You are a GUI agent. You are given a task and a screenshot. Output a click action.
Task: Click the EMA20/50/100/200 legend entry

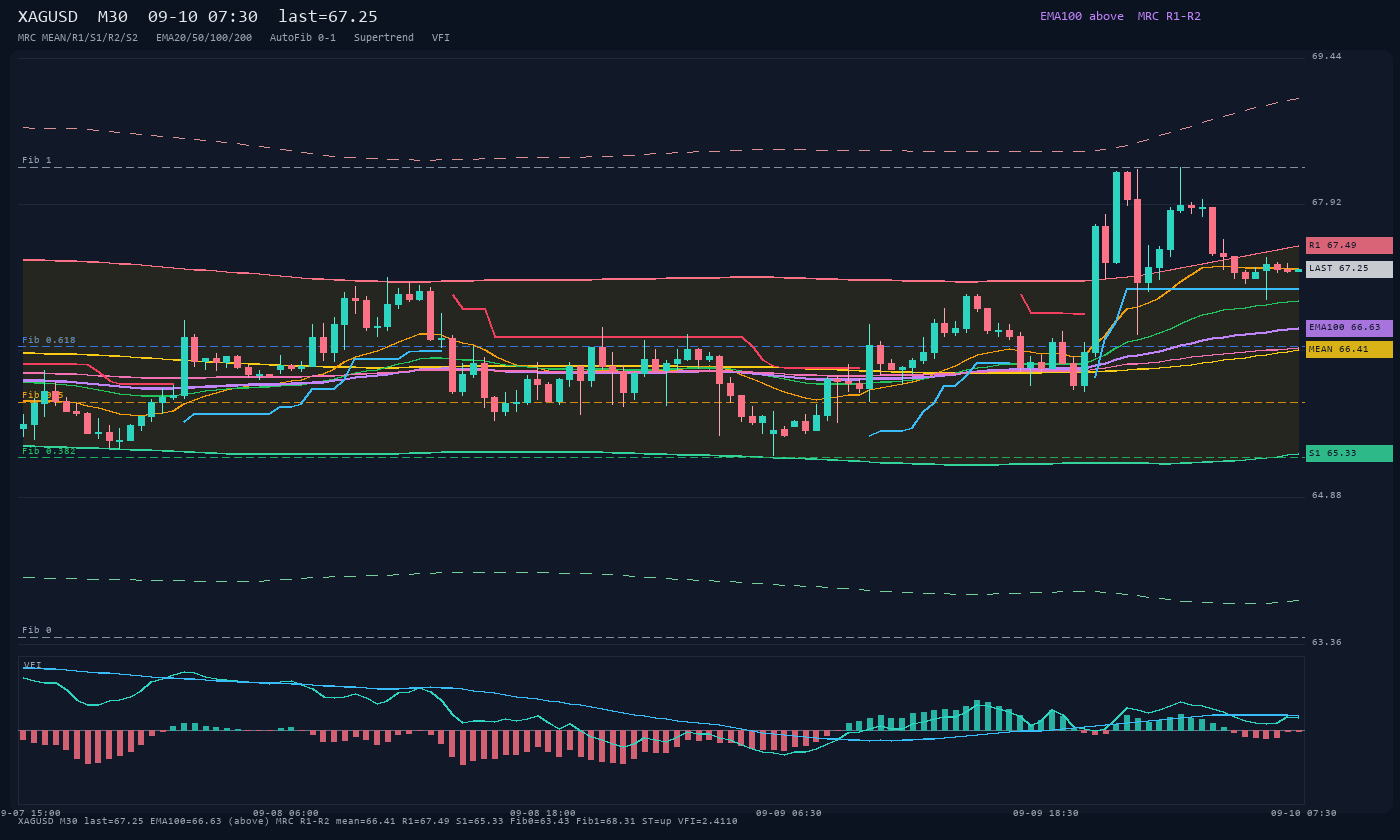[204, 38]
